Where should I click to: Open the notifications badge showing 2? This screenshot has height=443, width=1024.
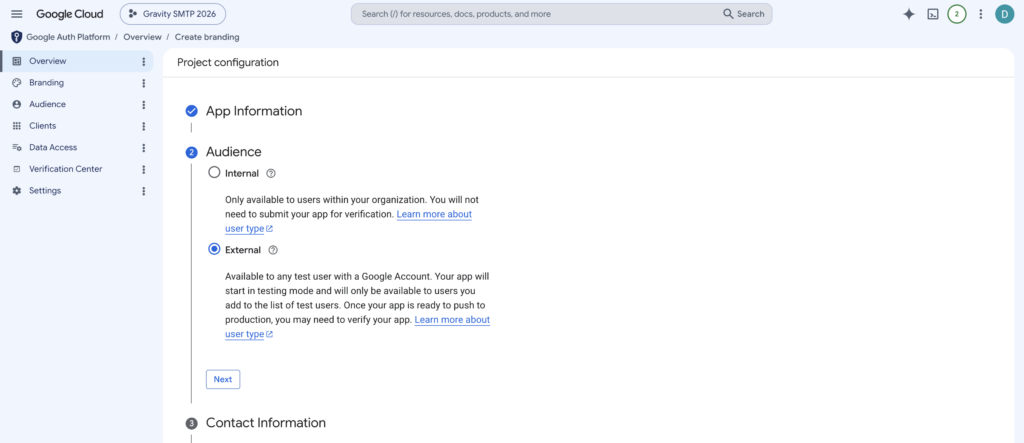coord(957,14)
